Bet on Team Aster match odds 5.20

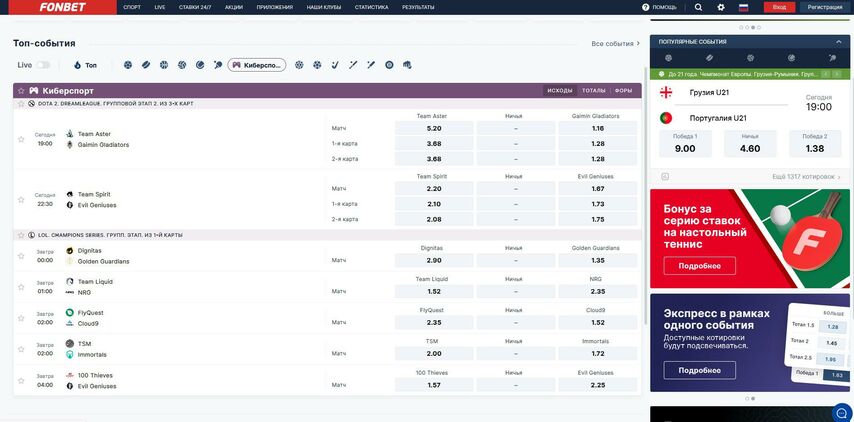tap(434, 129)
